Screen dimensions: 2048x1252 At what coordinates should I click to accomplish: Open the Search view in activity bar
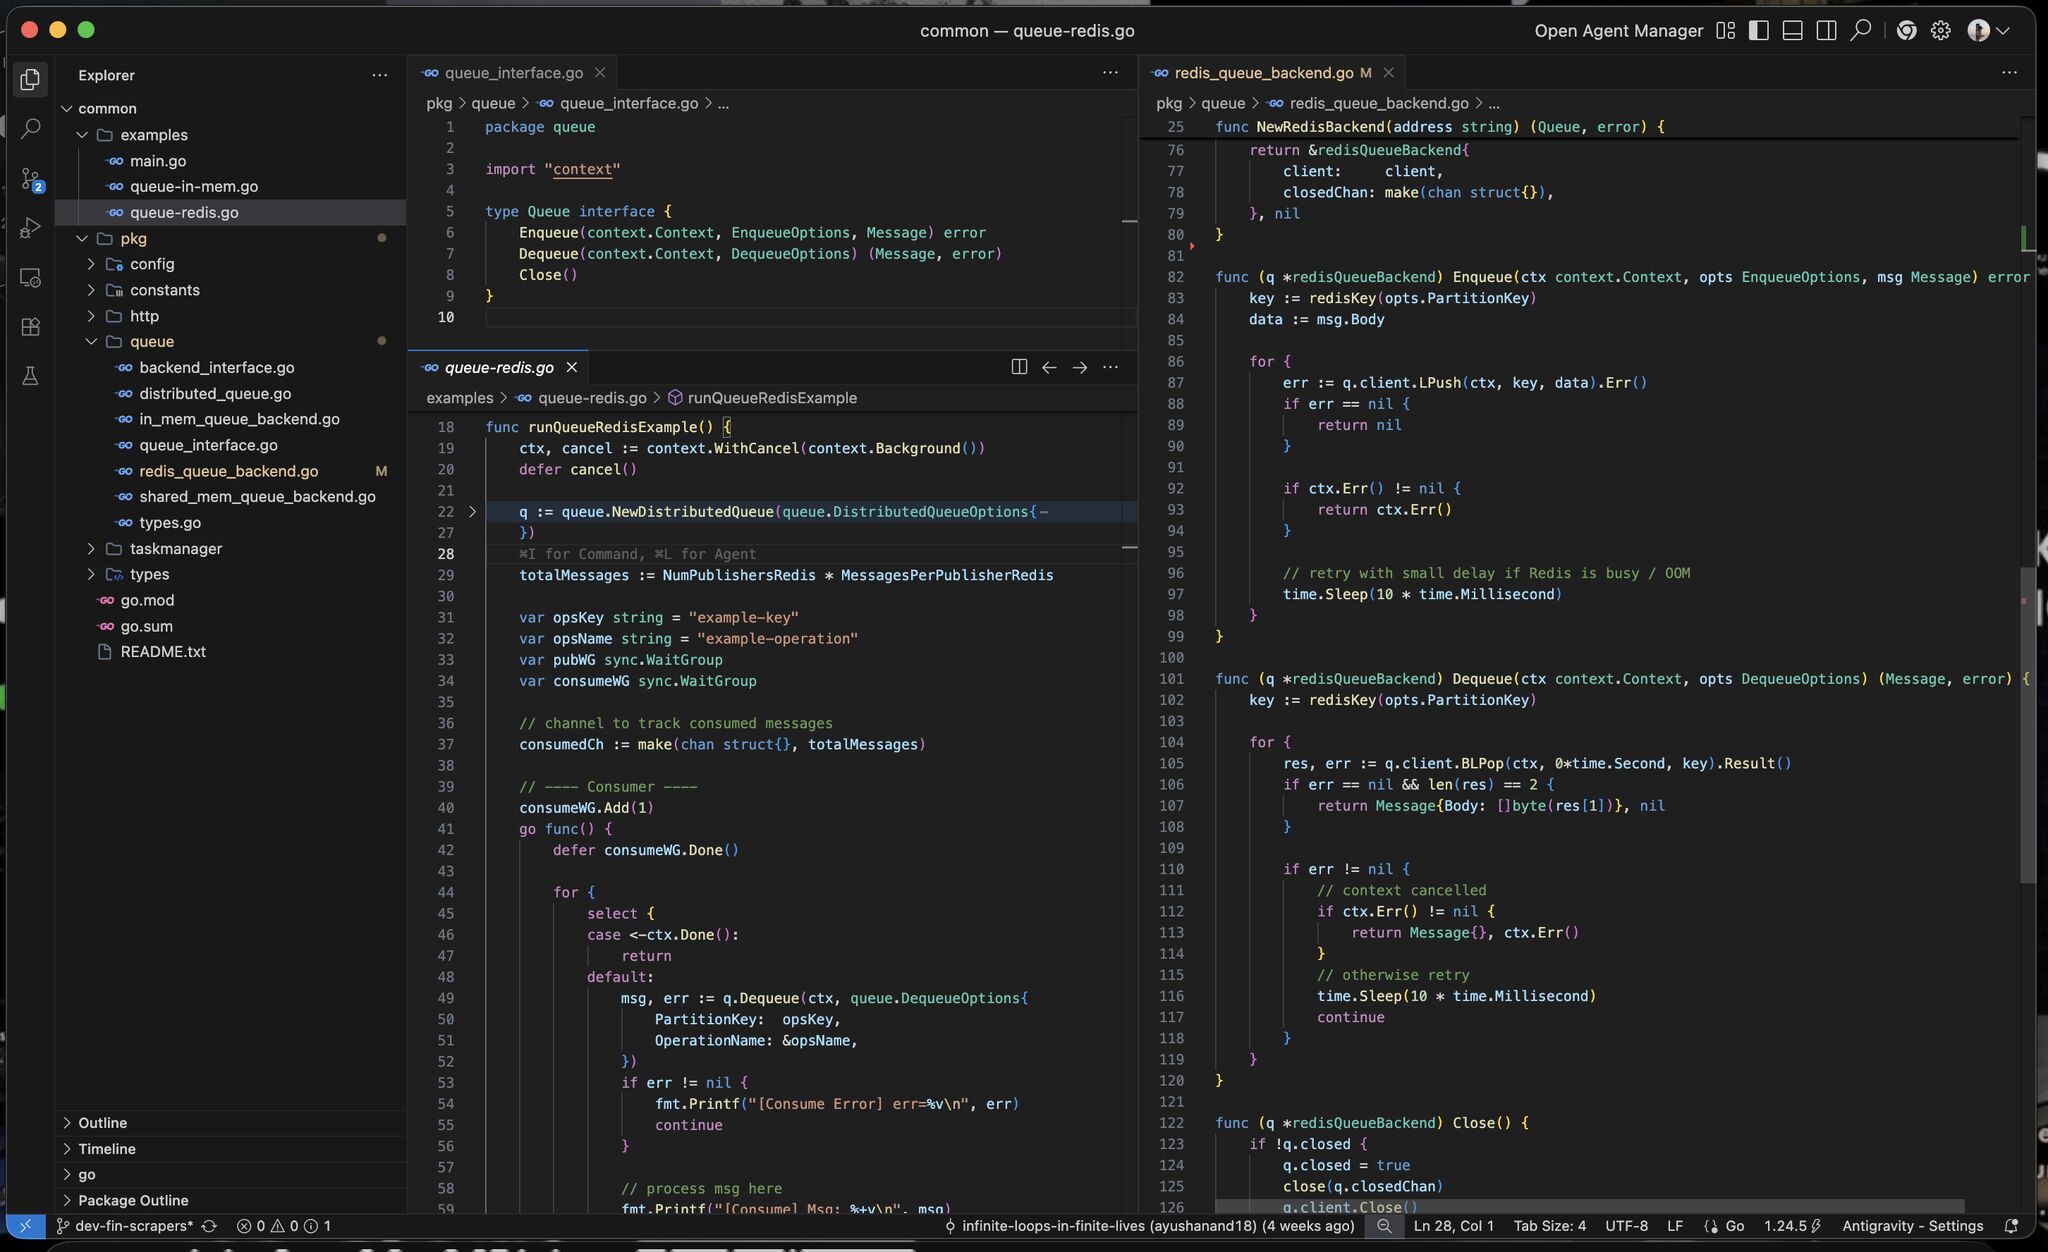[30, 128]
